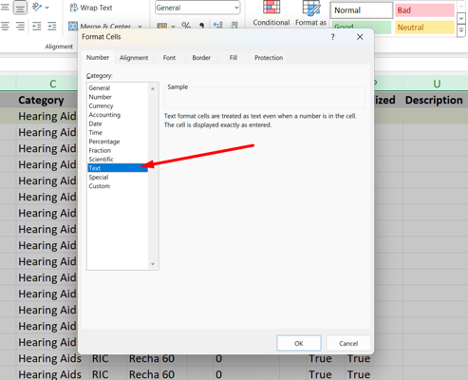Select Date in Category list
Image resolution: width=468 pixels, height=380 pixels.
pos(118,124)
